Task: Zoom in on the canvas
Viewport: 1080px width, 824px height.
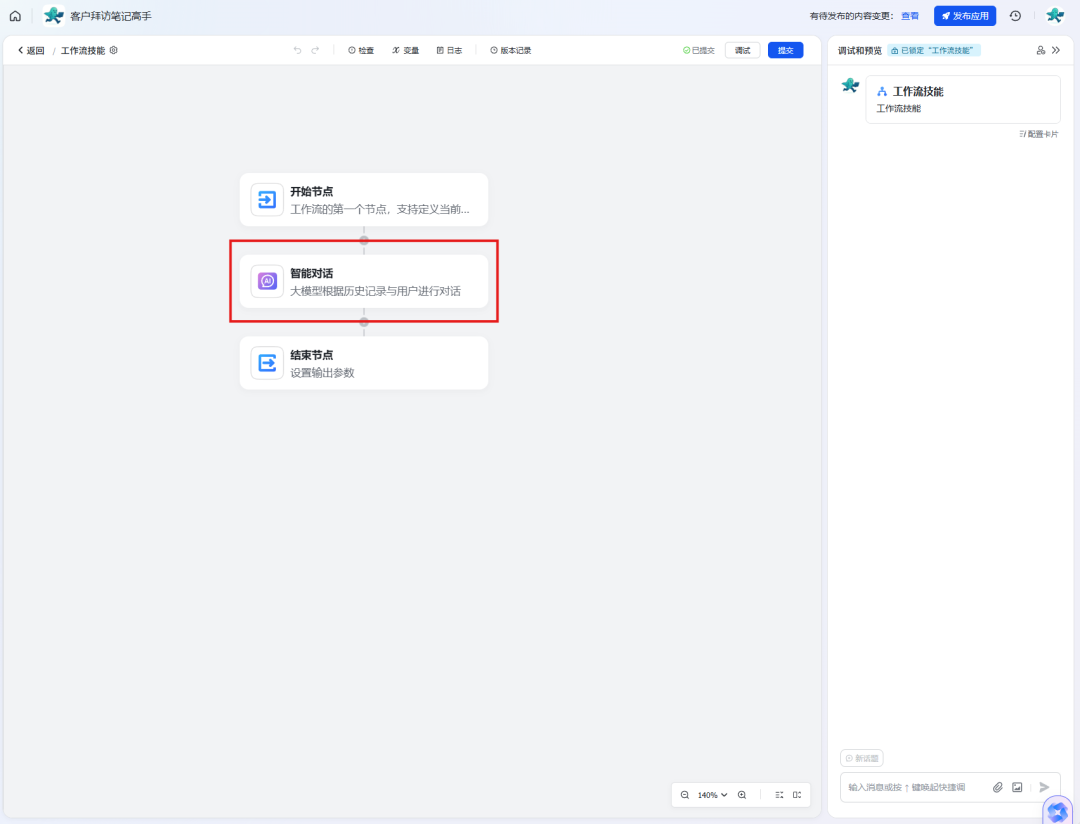Action: pos(742,794)
